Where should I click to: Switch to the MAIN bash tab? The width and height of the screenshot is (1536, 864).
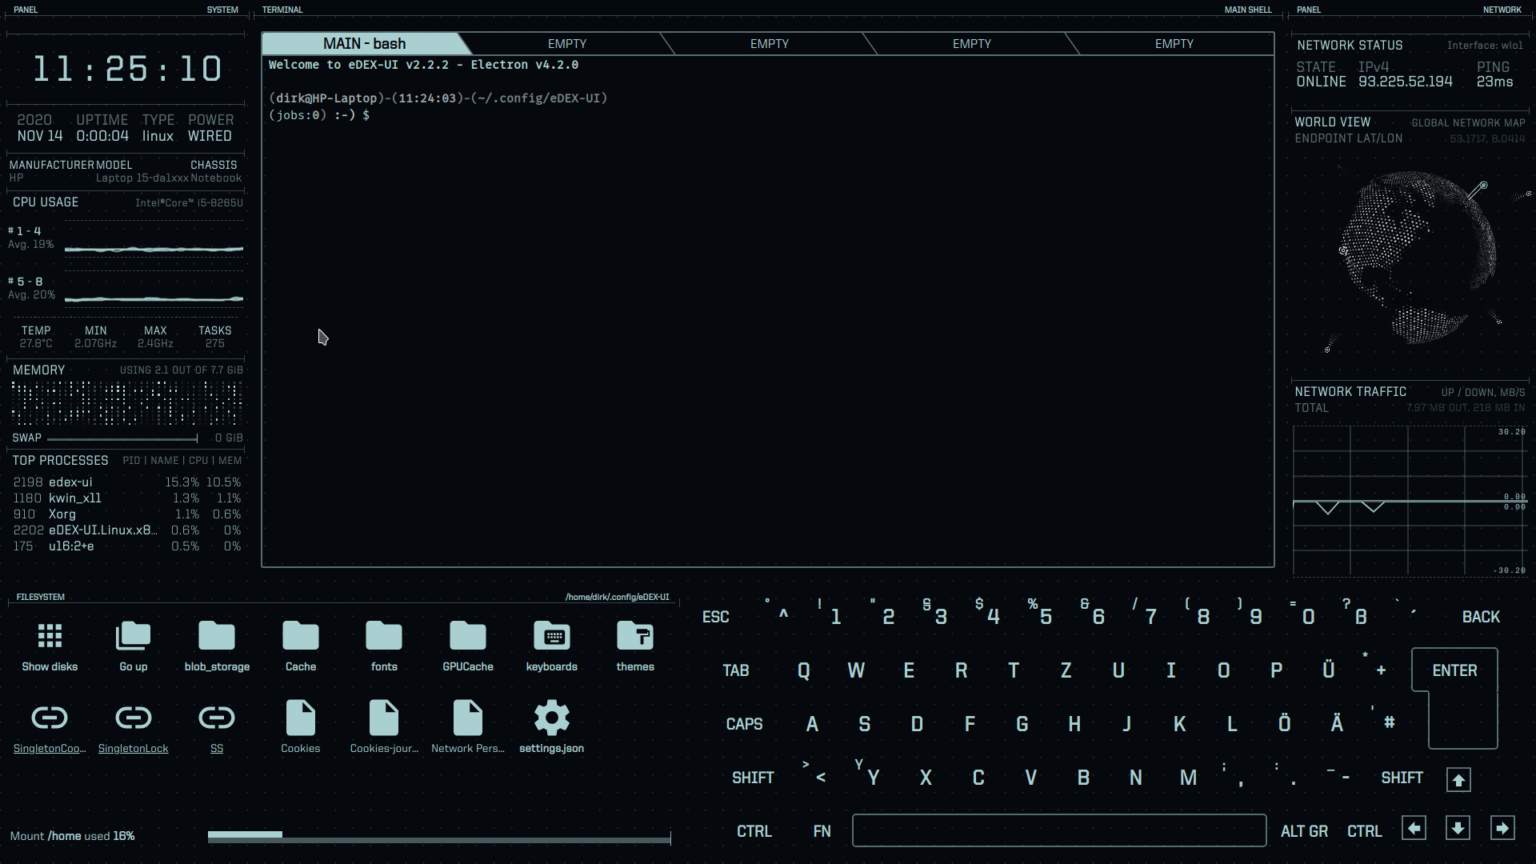[364, 43]
